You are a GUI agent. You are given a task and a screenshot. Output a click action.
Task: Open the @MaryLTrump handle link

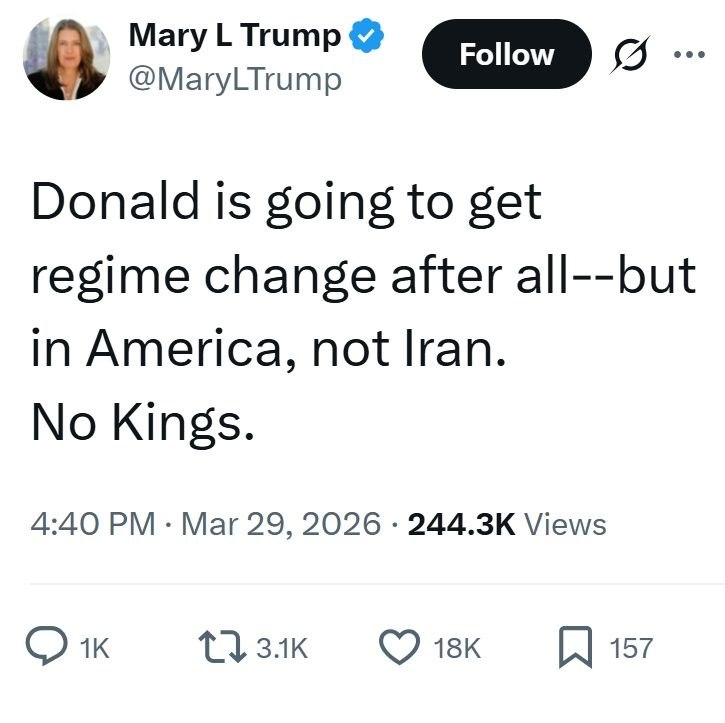[235, 78]
